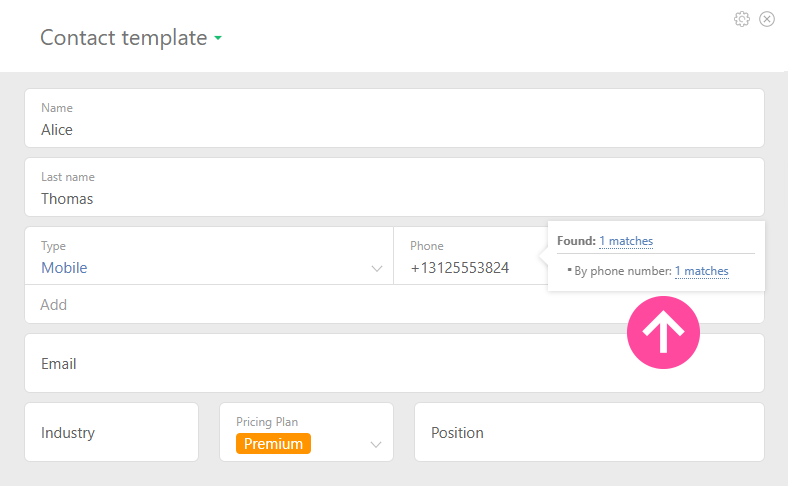Open the template settings gear icon
This screenshot has width=788, height=486.
(x=741, y=19)
